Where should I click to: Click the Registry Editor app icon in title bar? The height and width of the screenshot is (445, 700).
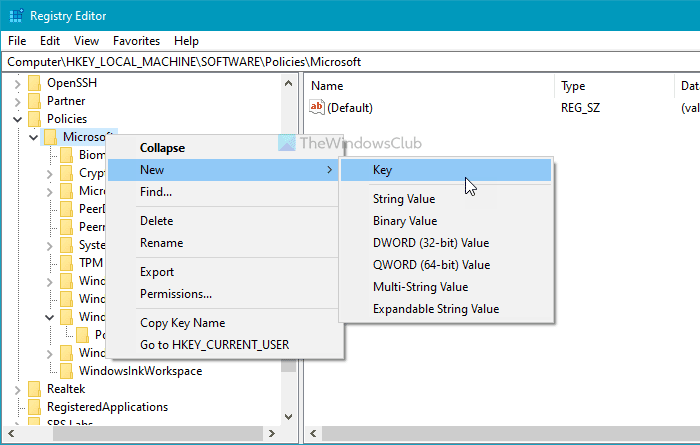pos(16,16)
